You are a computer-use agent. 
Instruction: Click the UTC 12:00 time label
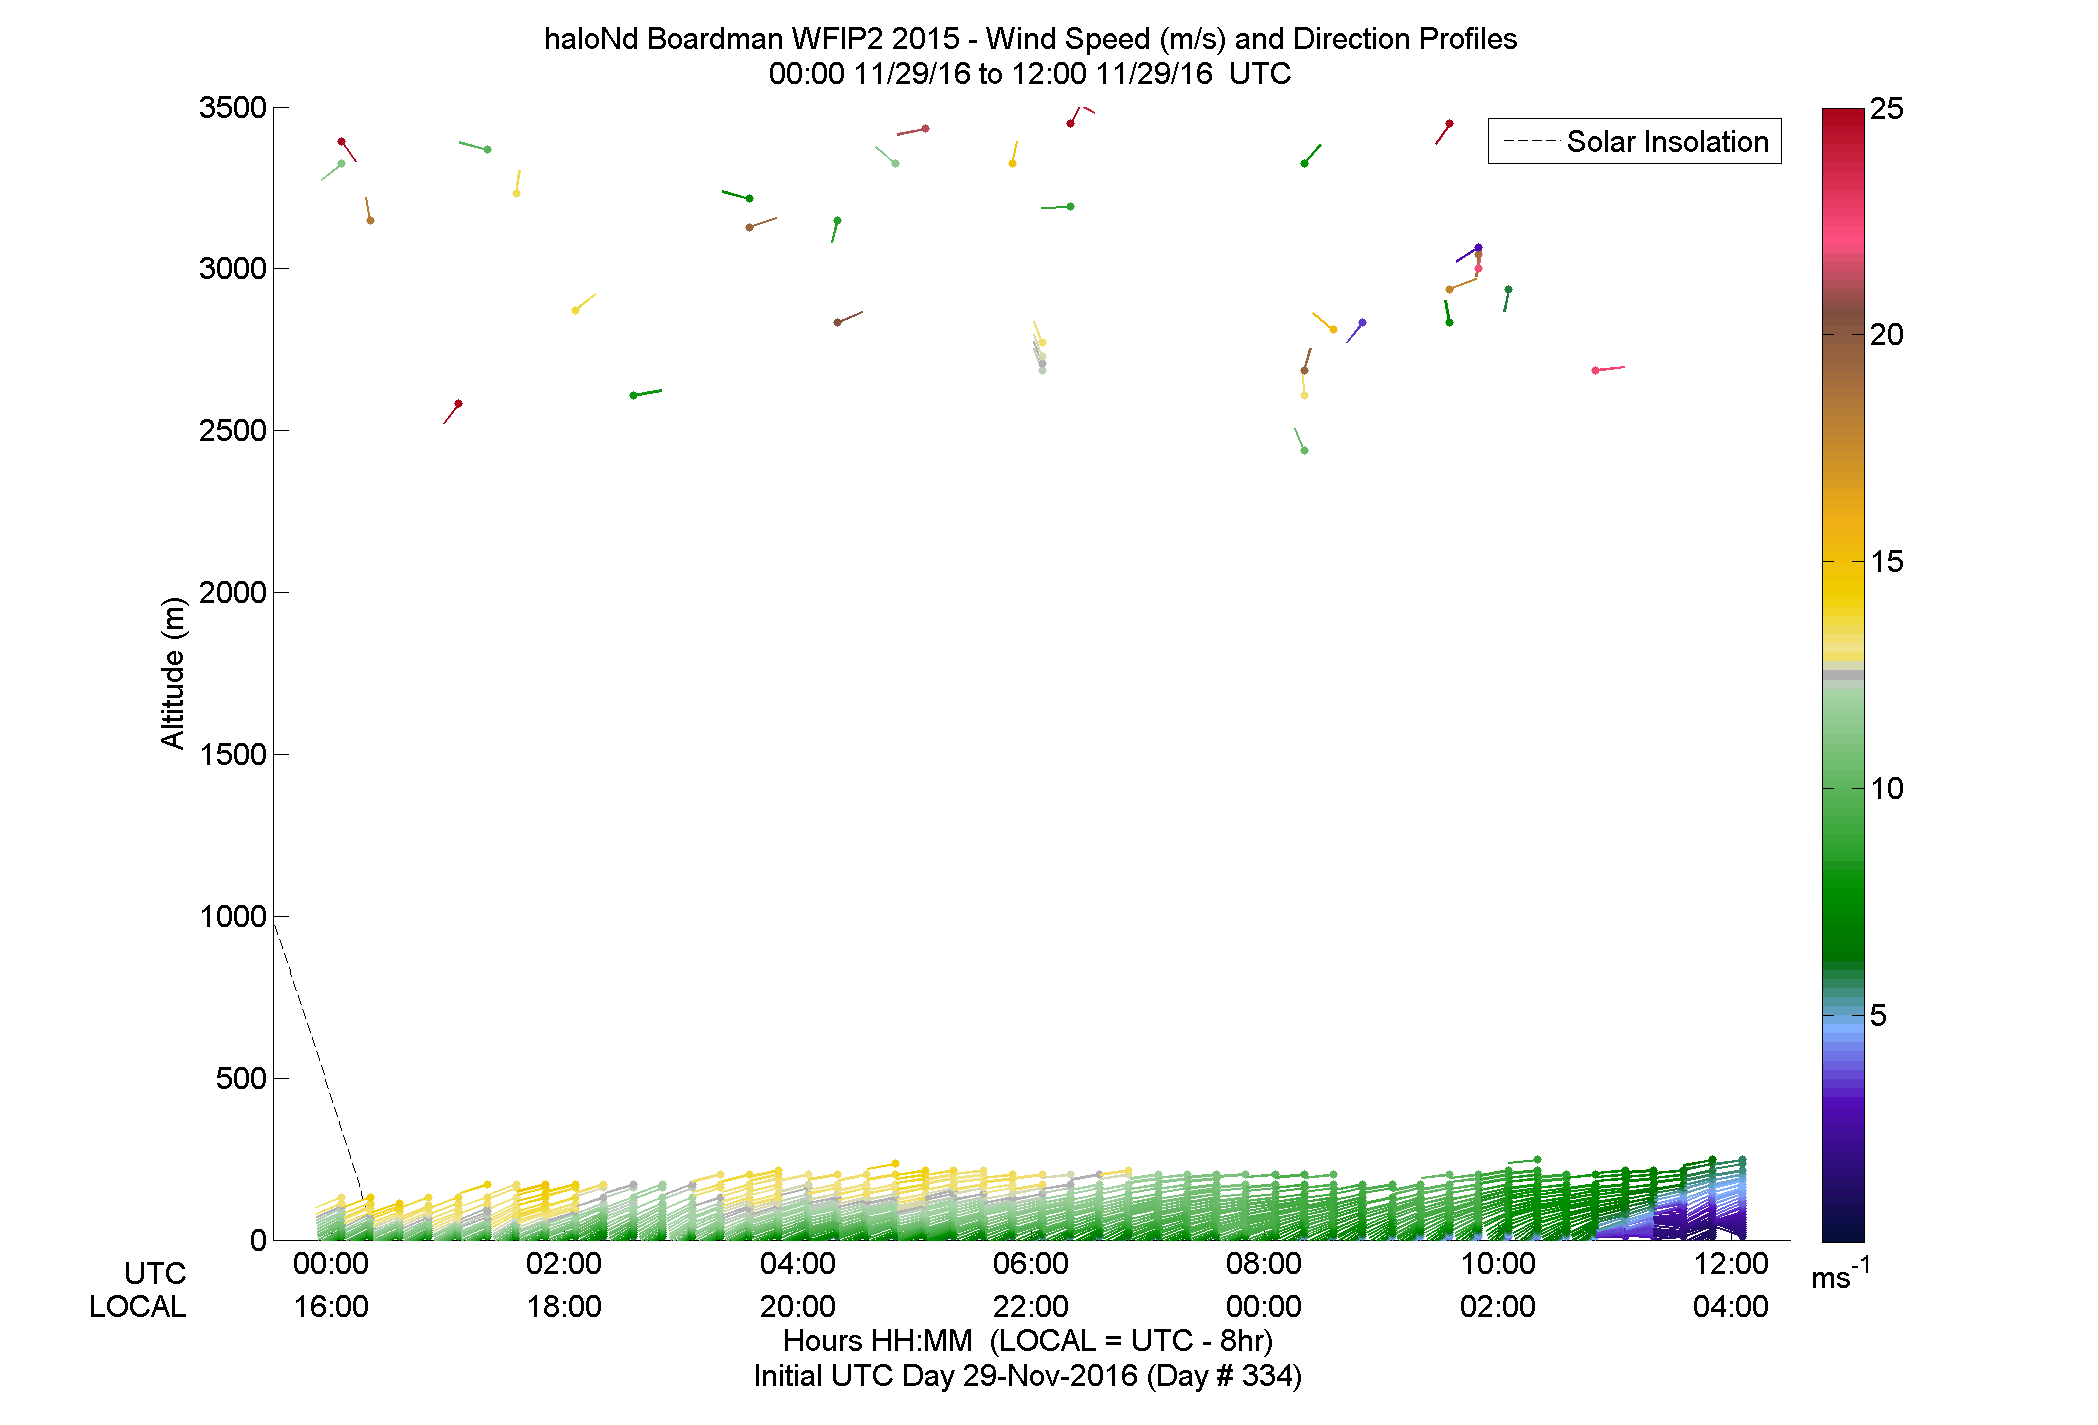tap(1731, 1264)
